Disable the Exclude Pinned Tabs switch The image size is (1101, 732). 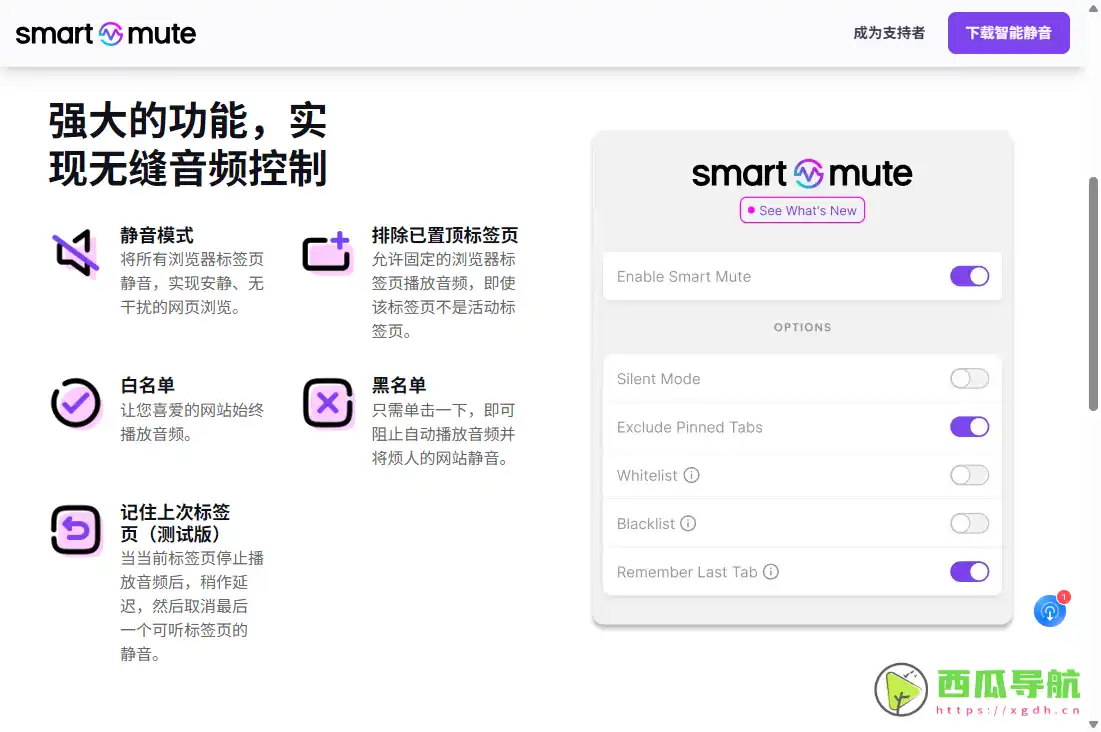[969, 426]
